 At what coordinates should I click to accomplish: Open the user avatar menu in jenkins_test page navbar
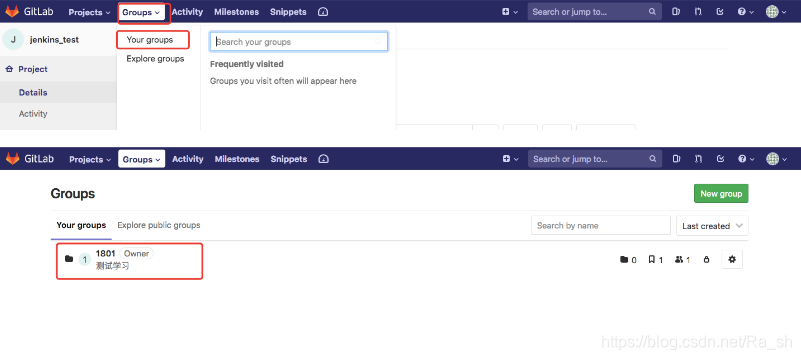[x=775, y=12]
